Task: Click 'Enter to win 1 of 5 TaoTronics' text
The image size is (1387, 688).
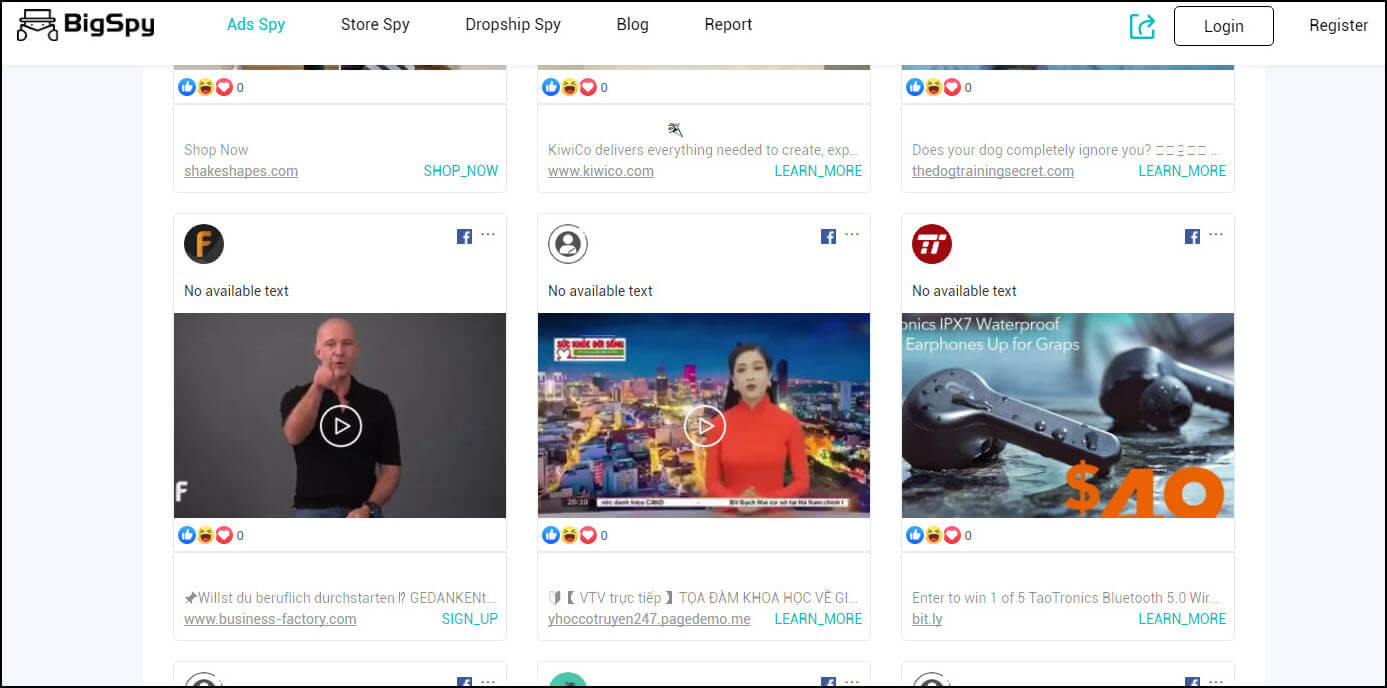Action: pyautogui.click(x=1068, y=598)
